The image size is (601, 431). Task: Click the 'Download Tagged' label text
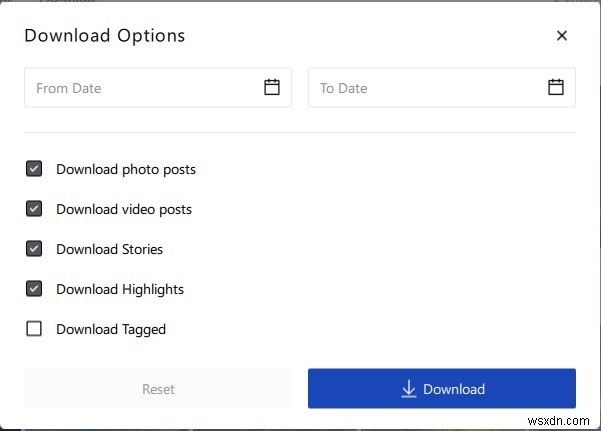click(x=111, y=329)
